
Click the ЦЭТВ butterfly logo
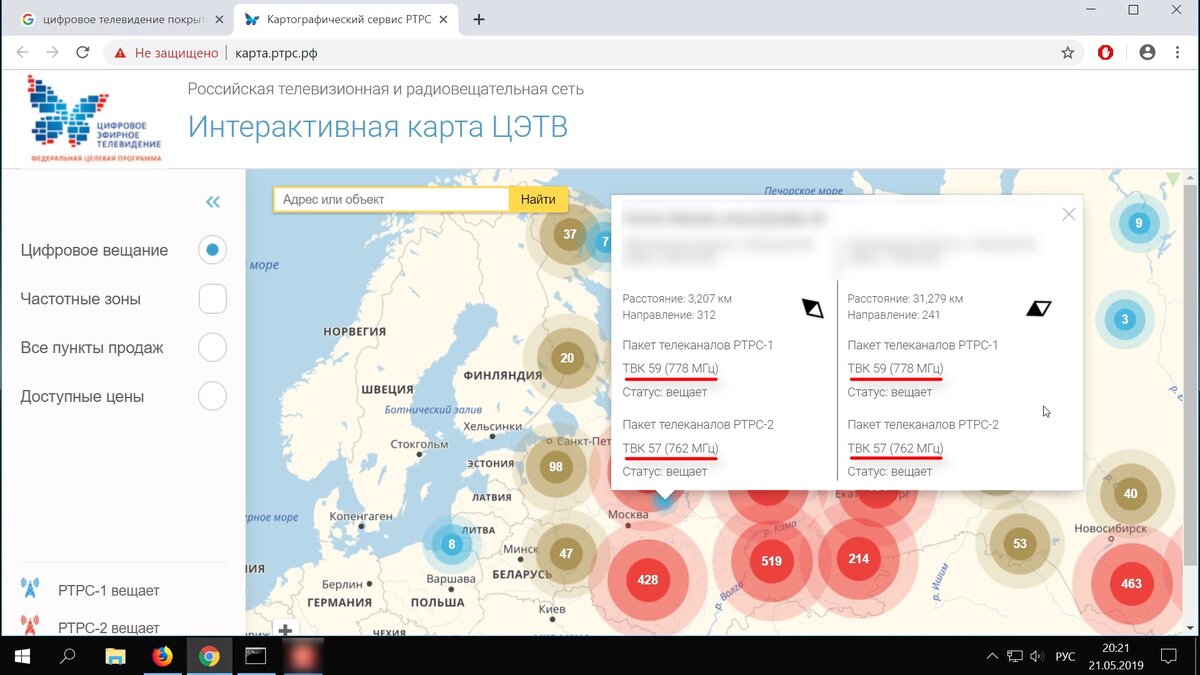pyautogui.click(x=93, y=118)
